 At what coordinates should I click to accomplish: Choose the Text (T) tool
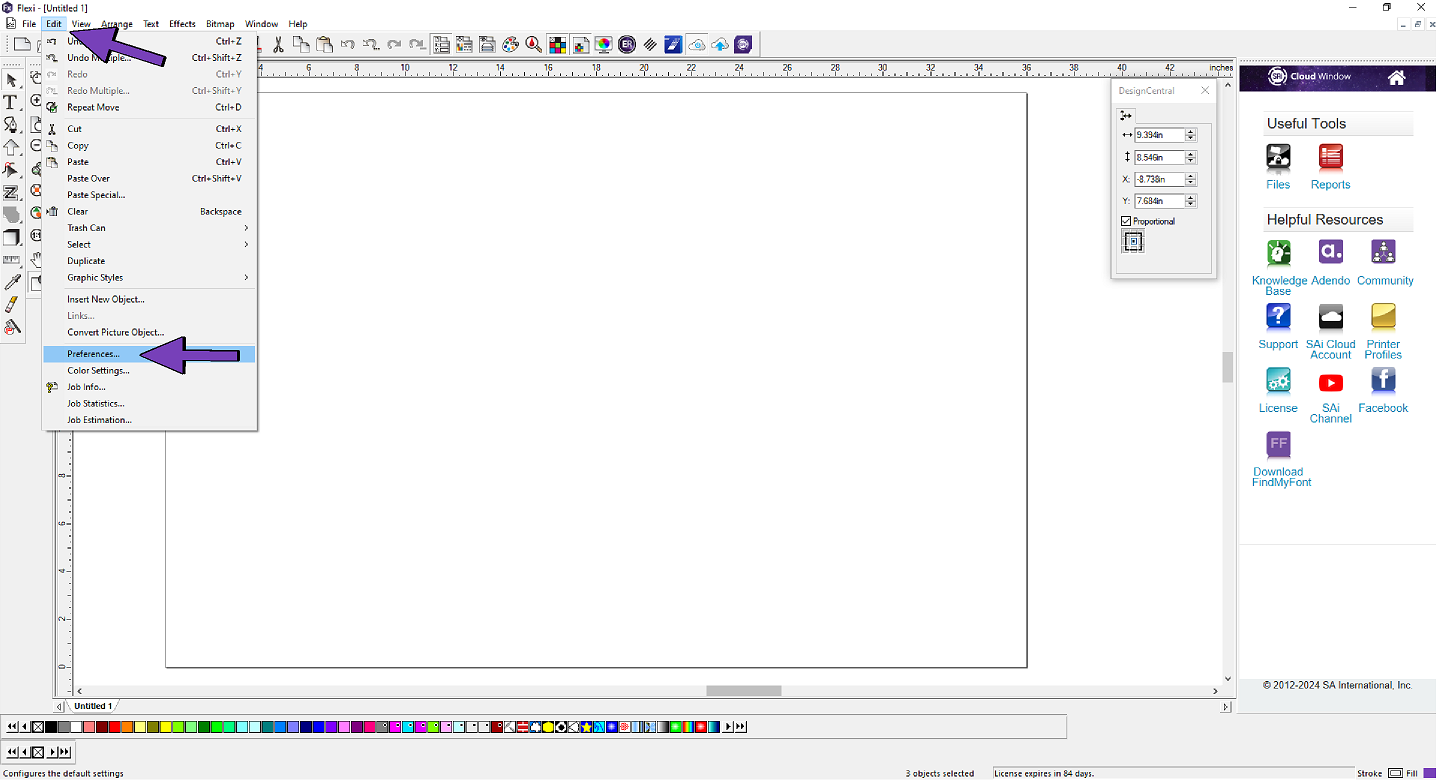pos(12,103)
